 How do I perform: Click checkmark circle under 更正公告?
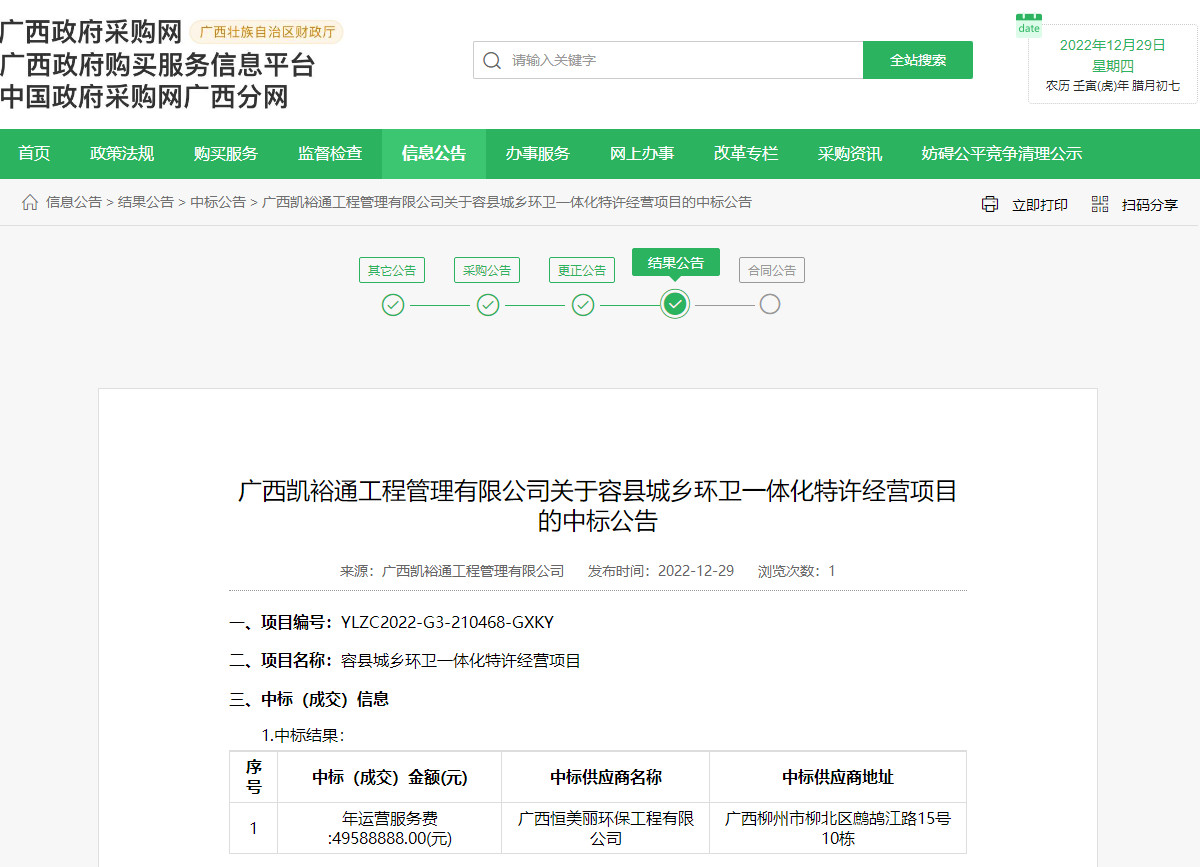click(x=583, y=305)
